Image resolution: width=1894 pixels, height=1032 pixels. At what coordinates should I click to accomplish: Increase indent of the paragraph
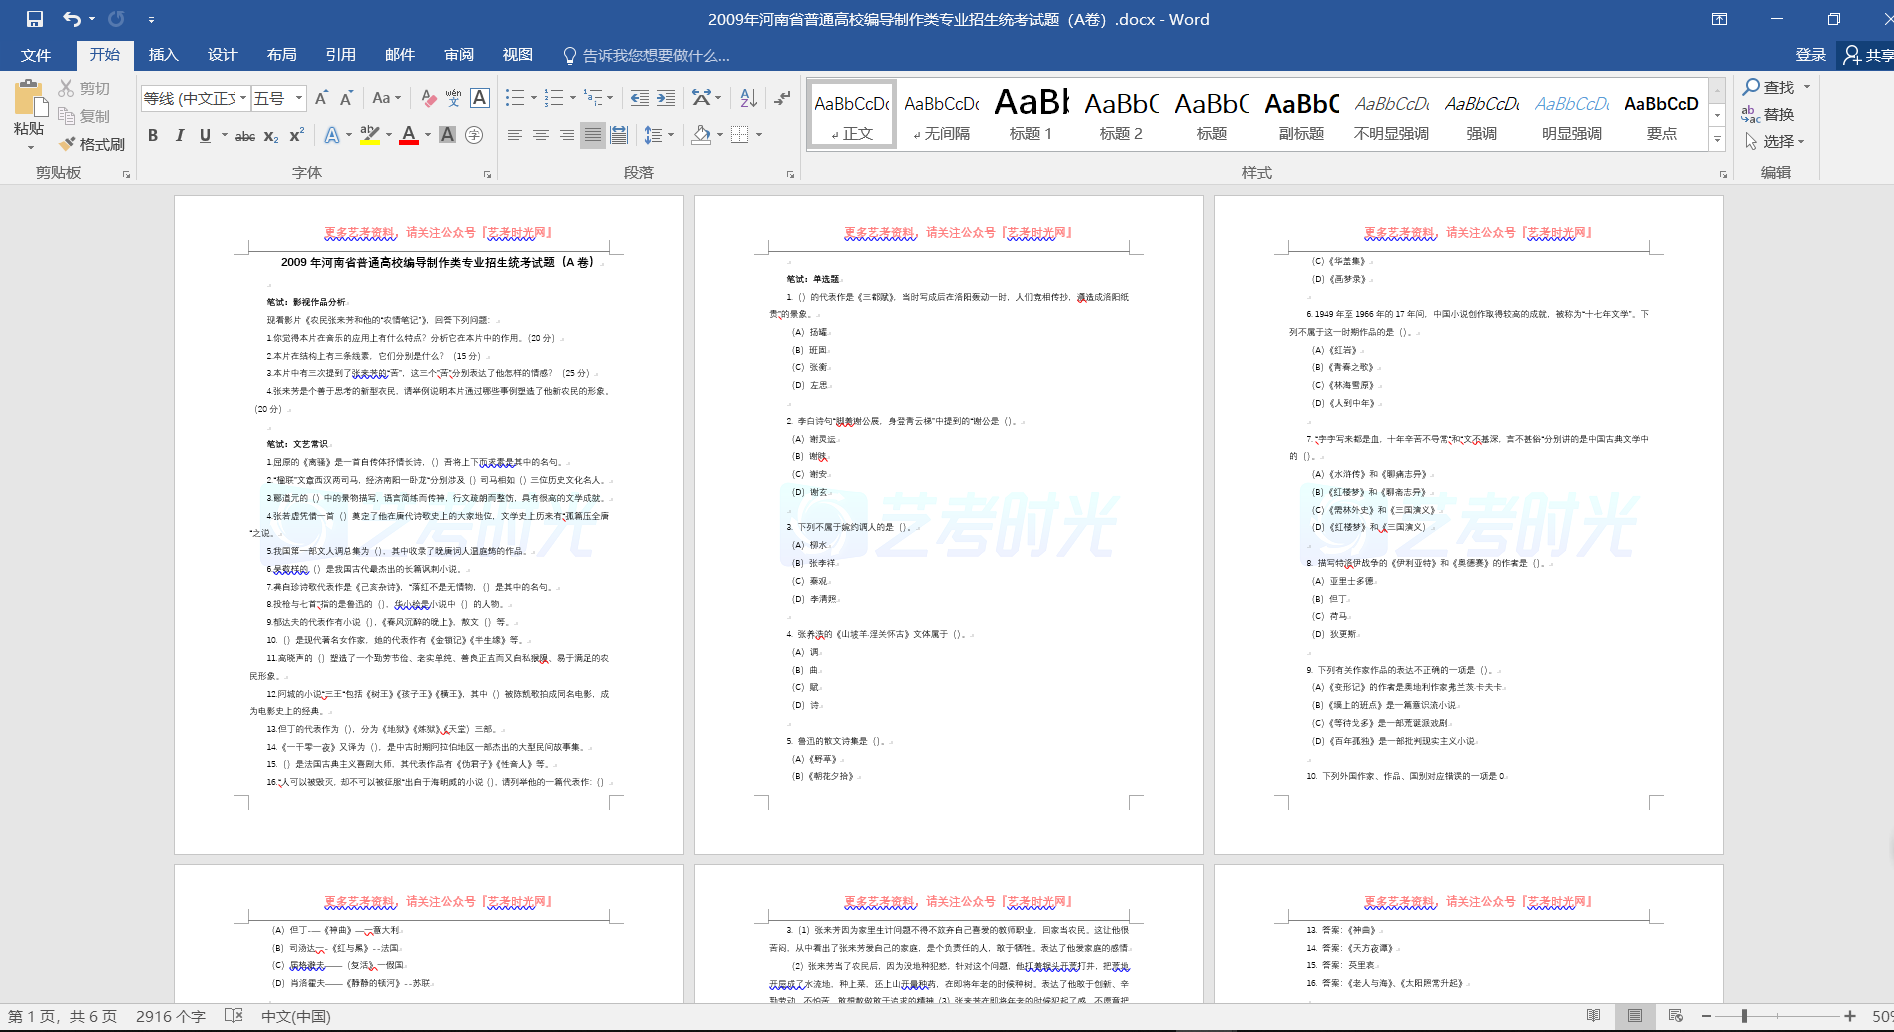click(666, 98)
